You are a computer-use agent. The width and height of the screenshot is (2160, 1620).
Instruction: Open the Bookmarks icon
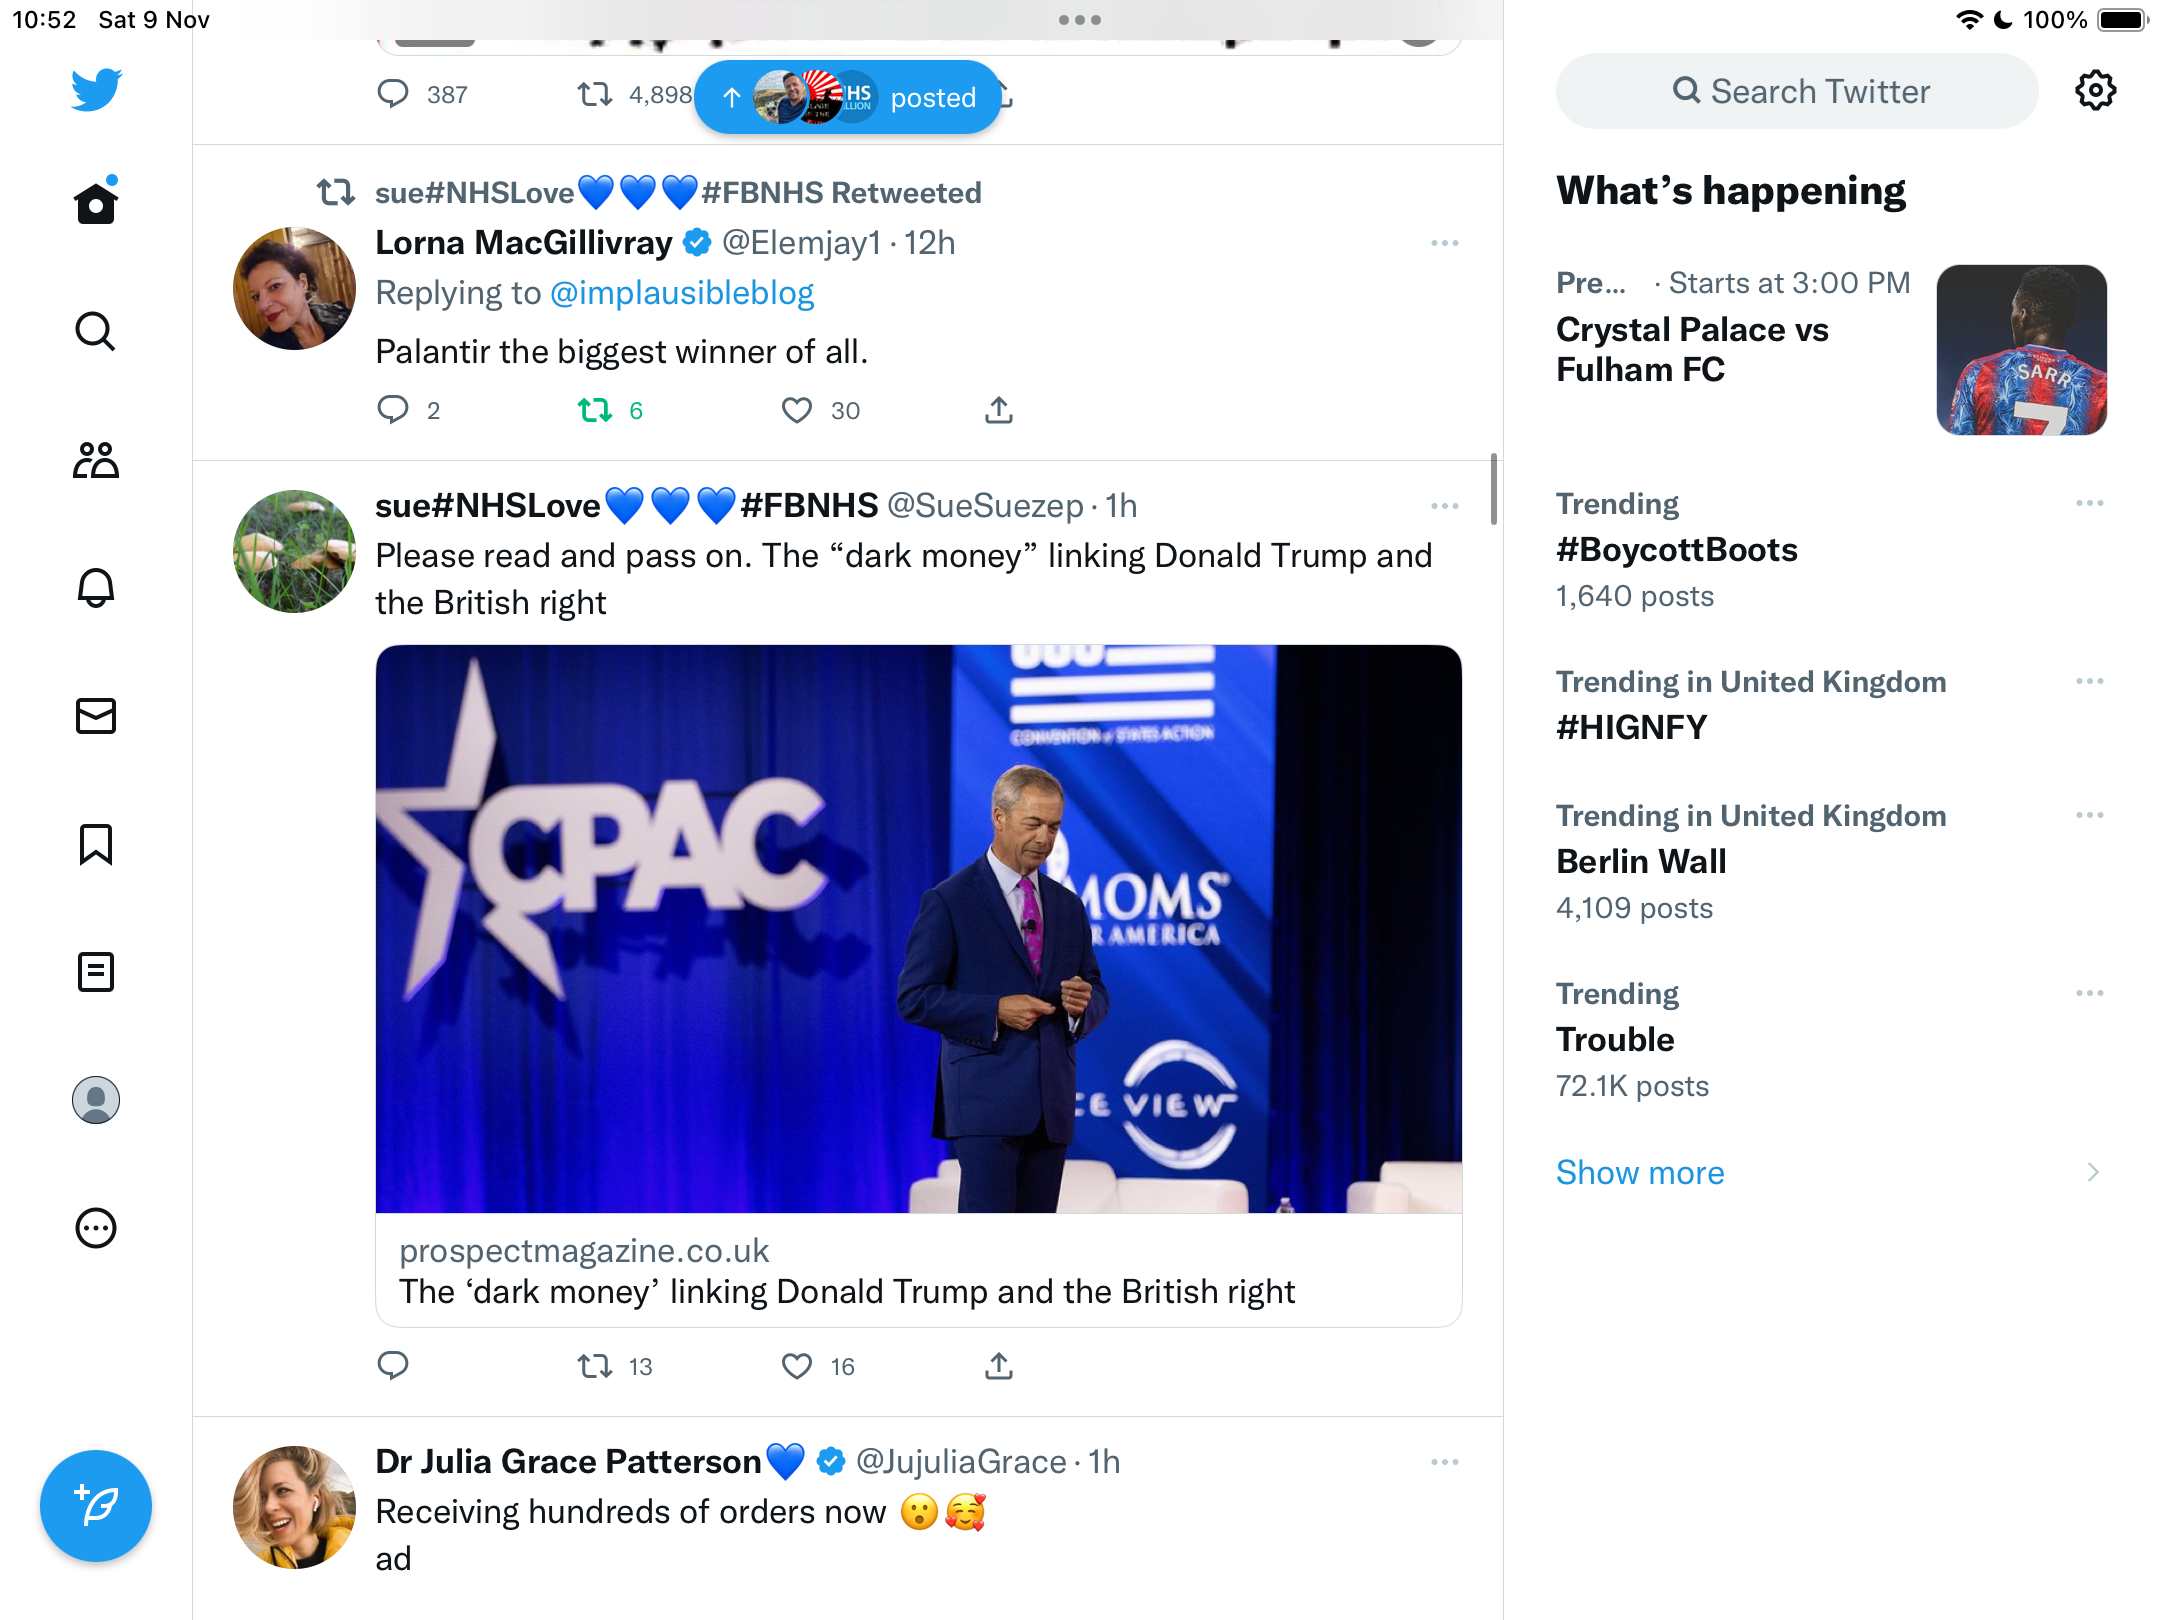pyautogui.click(x=96, y=844)
